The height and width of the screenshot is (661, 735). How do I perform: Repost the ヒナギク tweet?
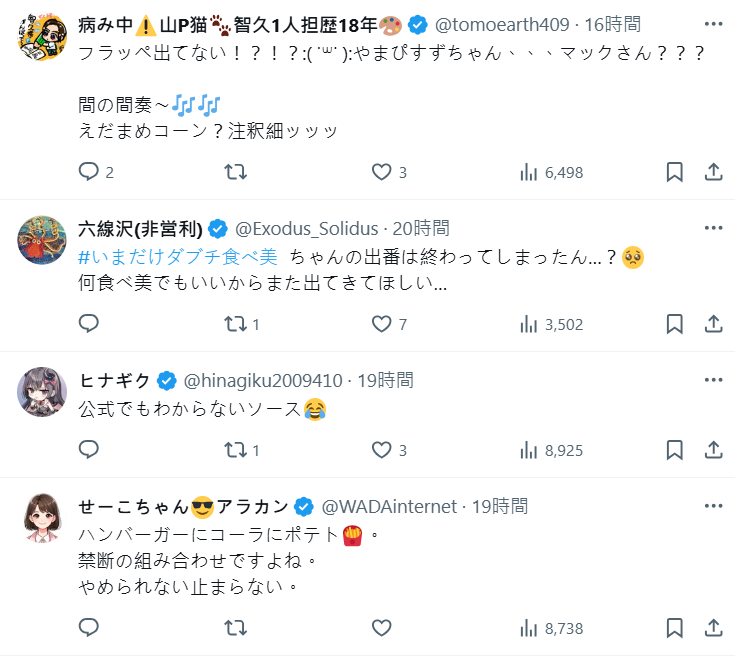pyautogui.click(x=236, y=450)
